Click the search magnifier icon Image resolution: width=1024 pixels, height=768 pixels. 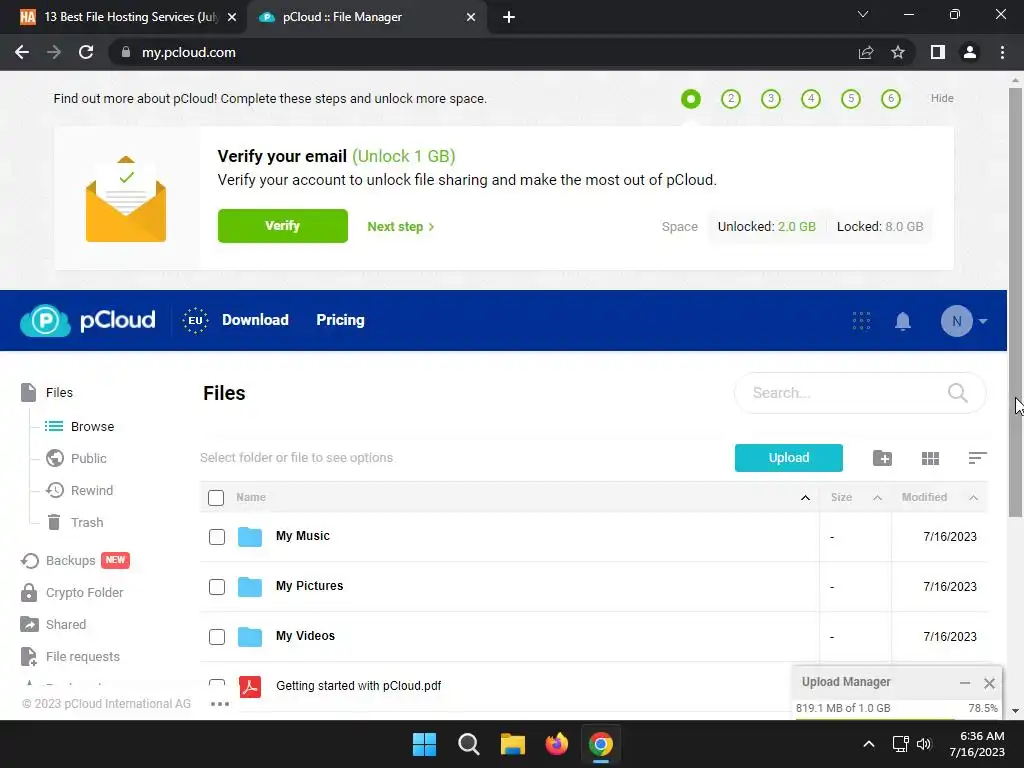(x=957, y=392)
